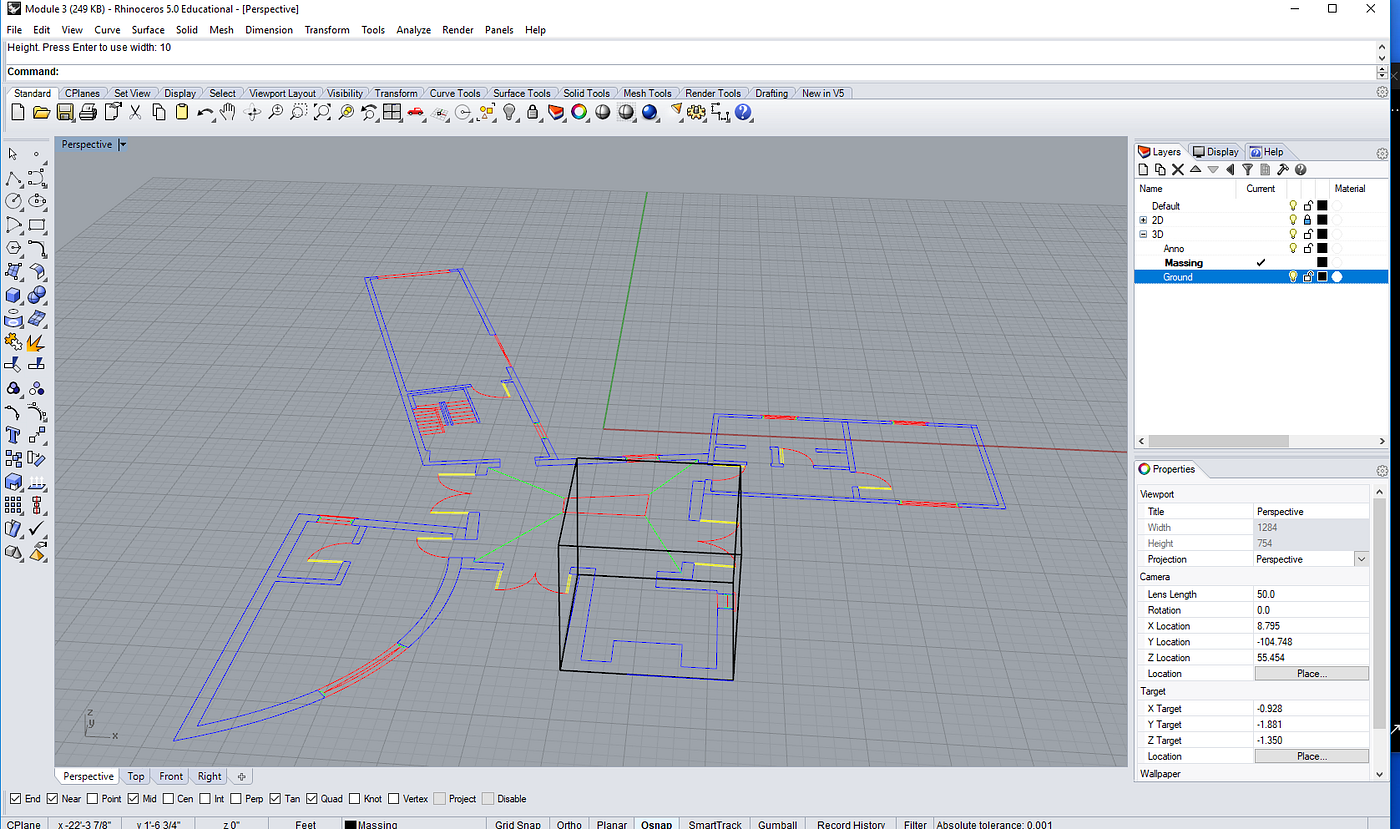The image size is (1400, 829).
Task: Expand the 2D layer tree
Action: pyautogui.click(x=1144, y=220)
